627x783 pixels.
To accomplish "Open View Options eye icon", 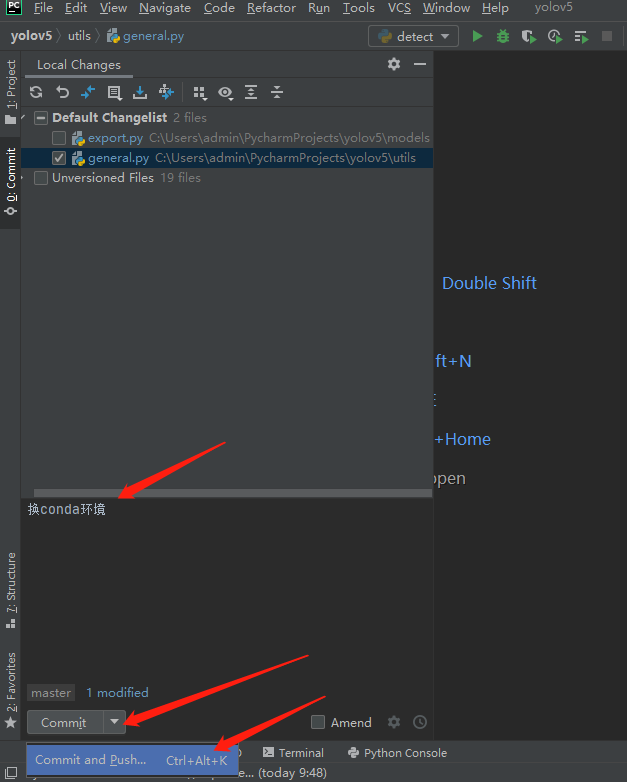I will [x=226, y=93].
